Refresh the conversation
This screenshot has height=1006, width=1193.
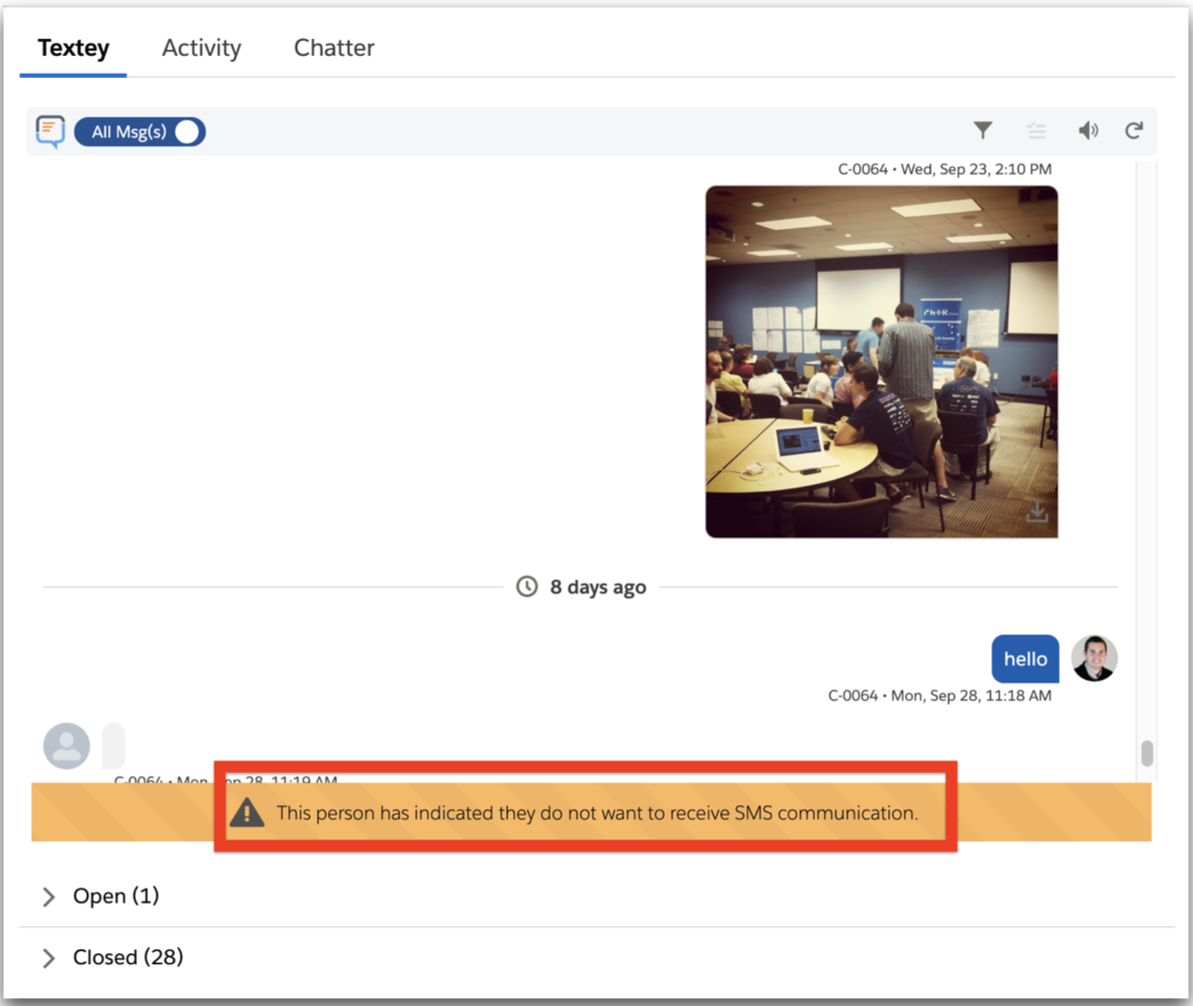coord(1134,131)
